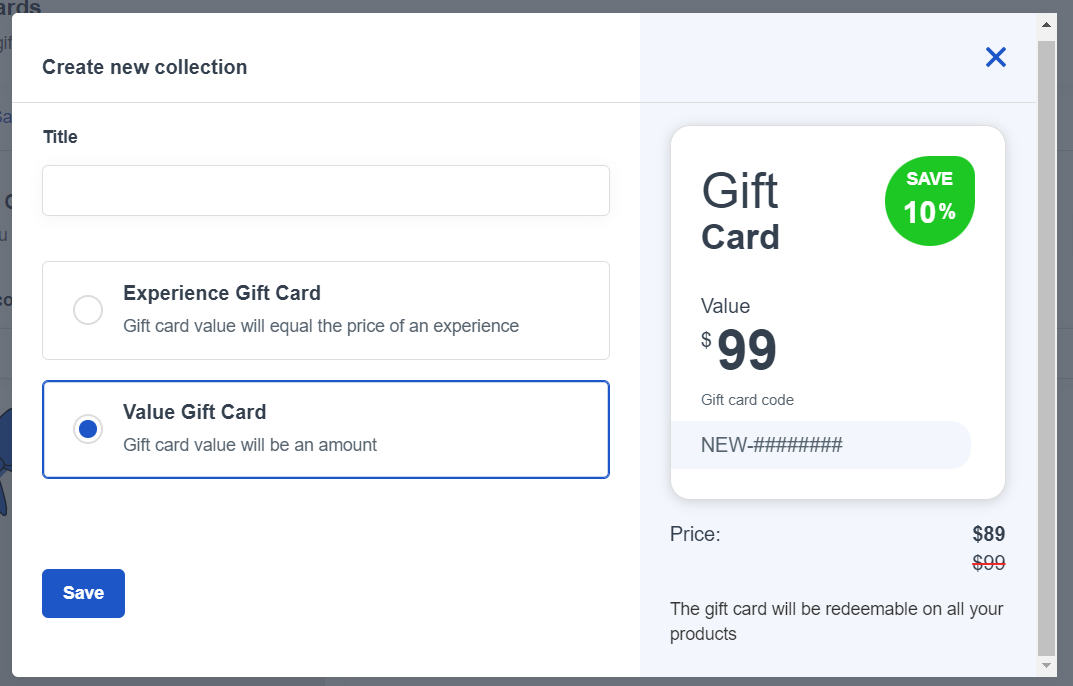The image size is (1073, 686).
Task: Close the Create new collection dialog
Action: (x=995, y=57)
